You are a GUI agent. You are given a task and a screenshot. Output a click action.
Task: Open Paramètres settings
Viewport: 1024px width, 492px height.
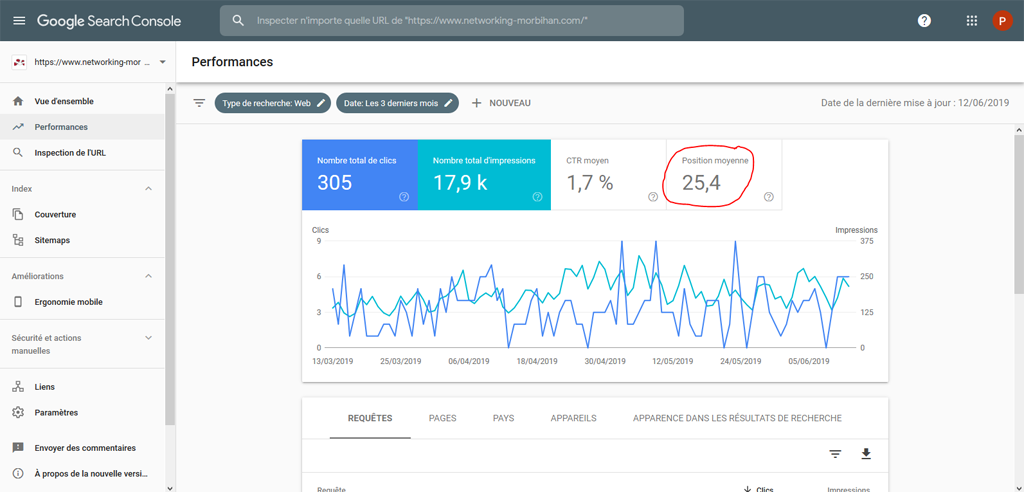click(82, 413)
